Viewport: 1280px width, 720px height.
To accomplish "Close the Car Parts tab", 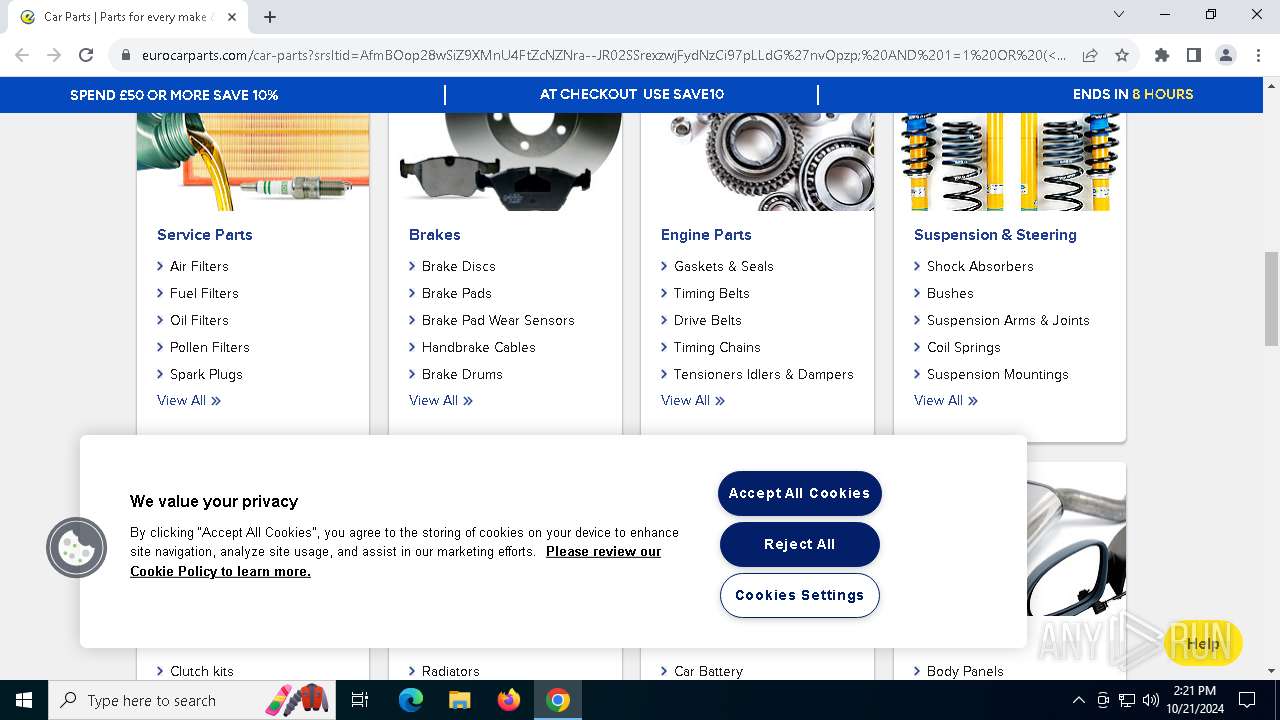I will click(232, 17).
